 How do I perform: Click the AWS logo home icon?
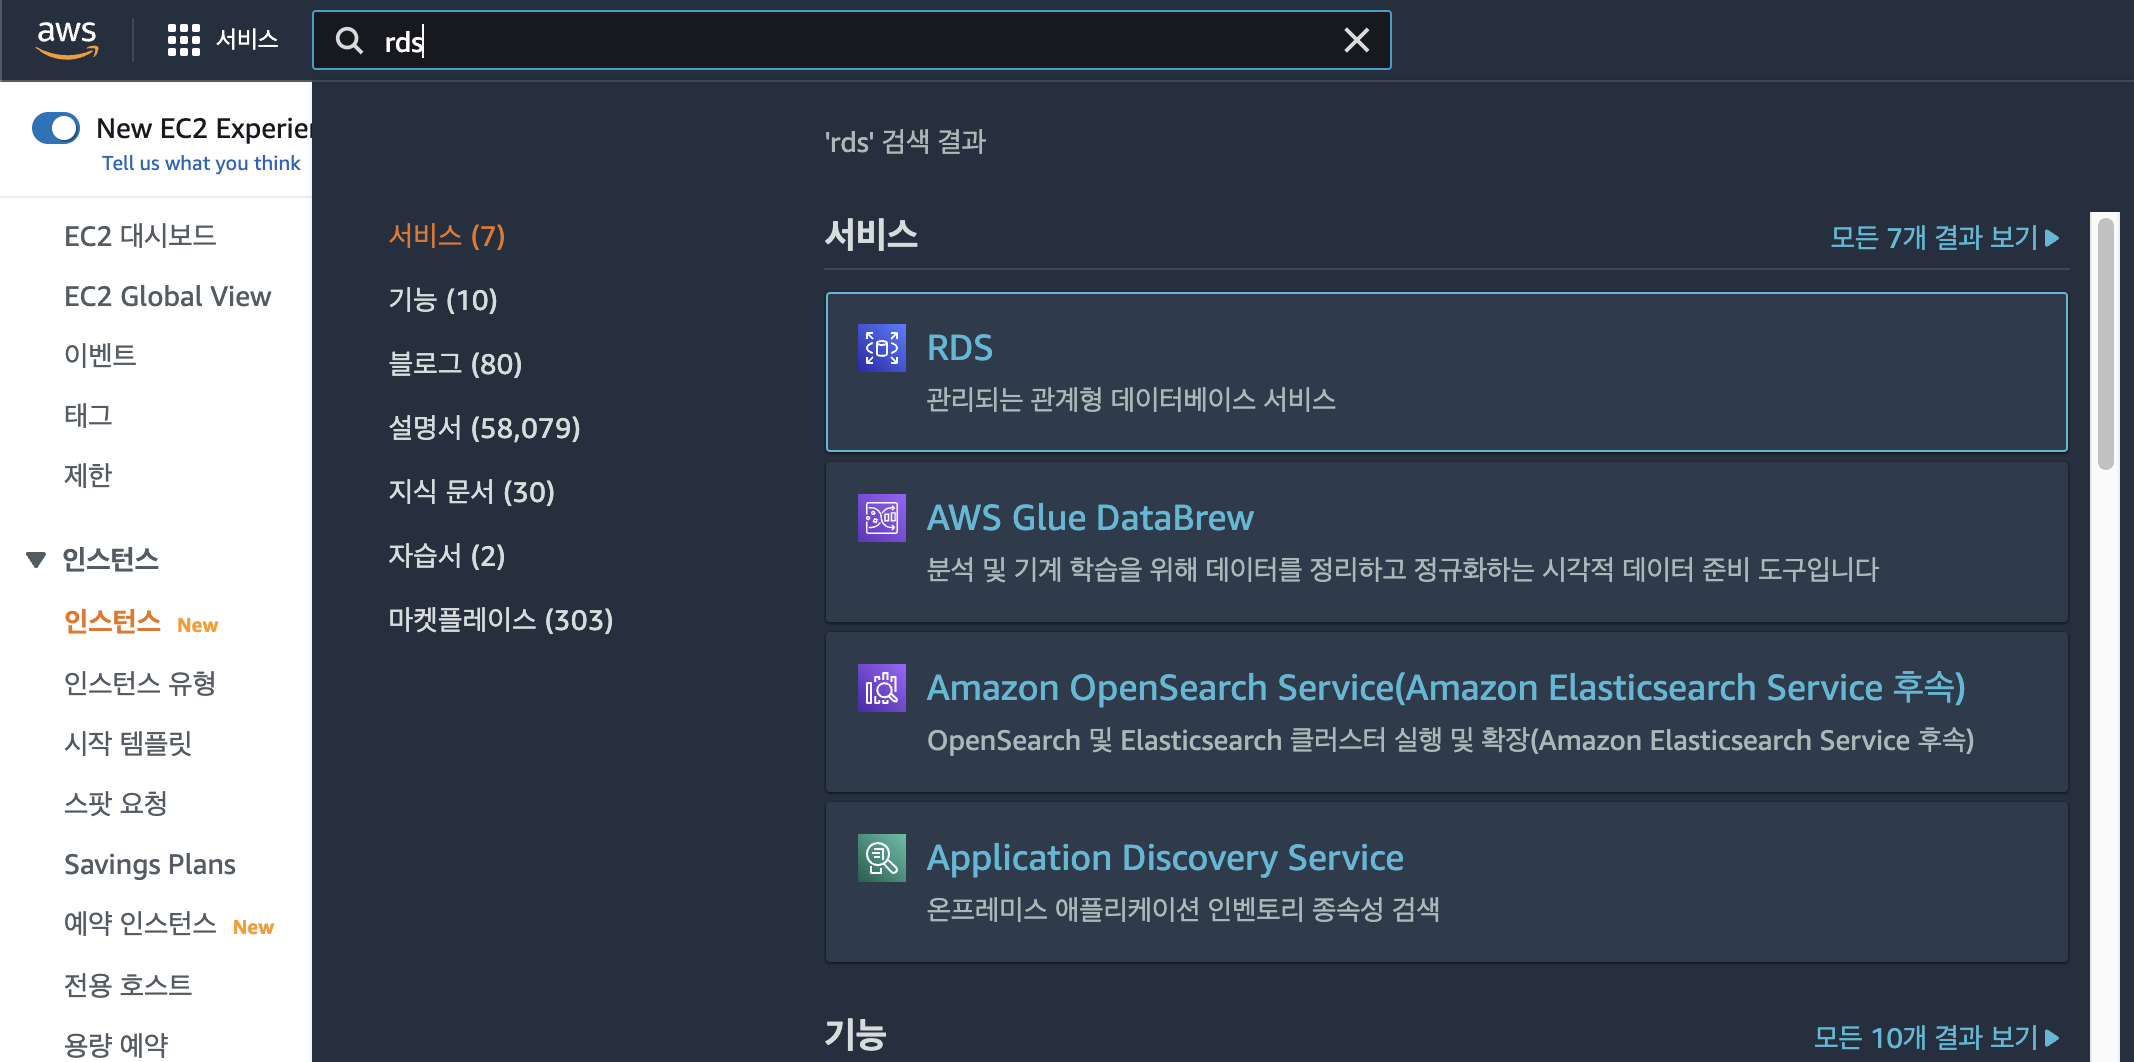tap(67, 40)
